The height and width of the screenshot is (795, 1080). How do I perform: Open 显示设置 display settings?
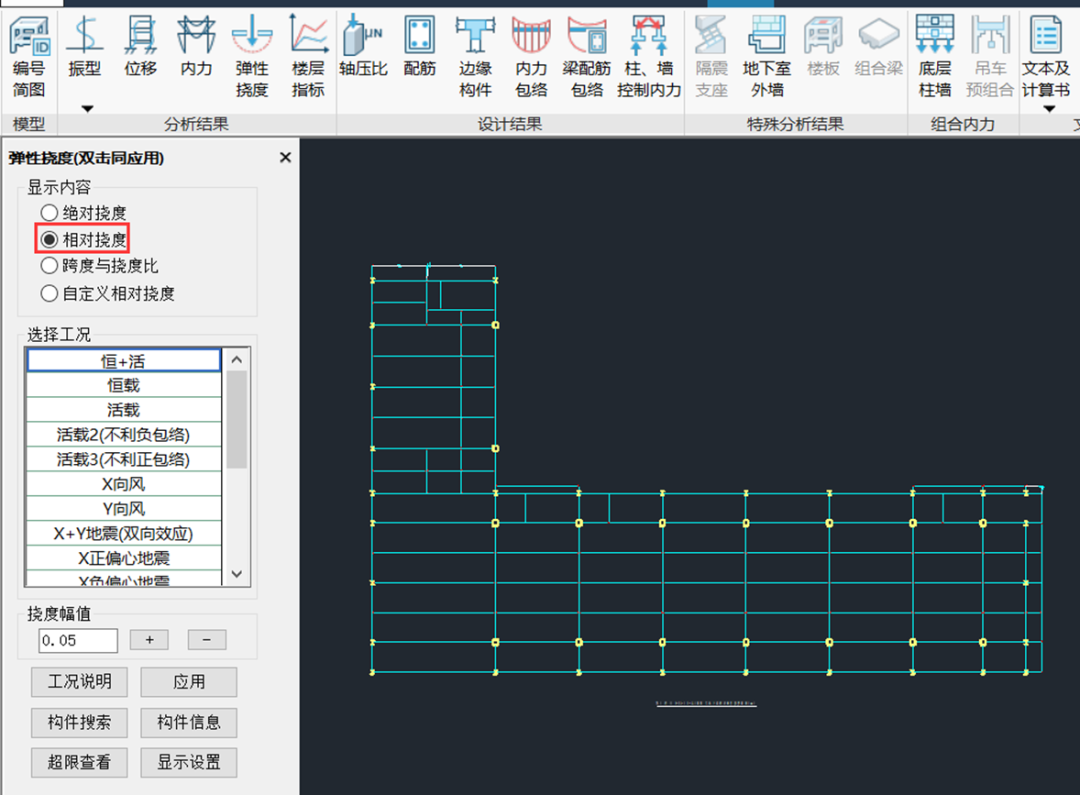tap(189, 762)
